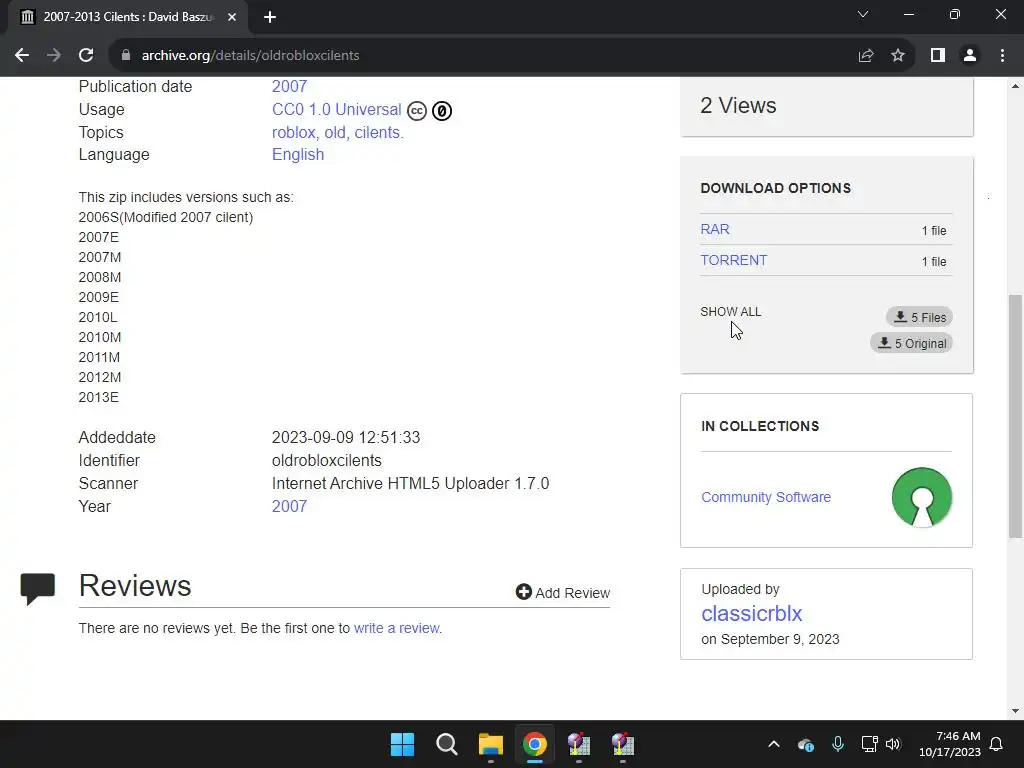Click the public domain zero icon
This screenshot has height=768, width=1024.
click(x=442, y=111)
